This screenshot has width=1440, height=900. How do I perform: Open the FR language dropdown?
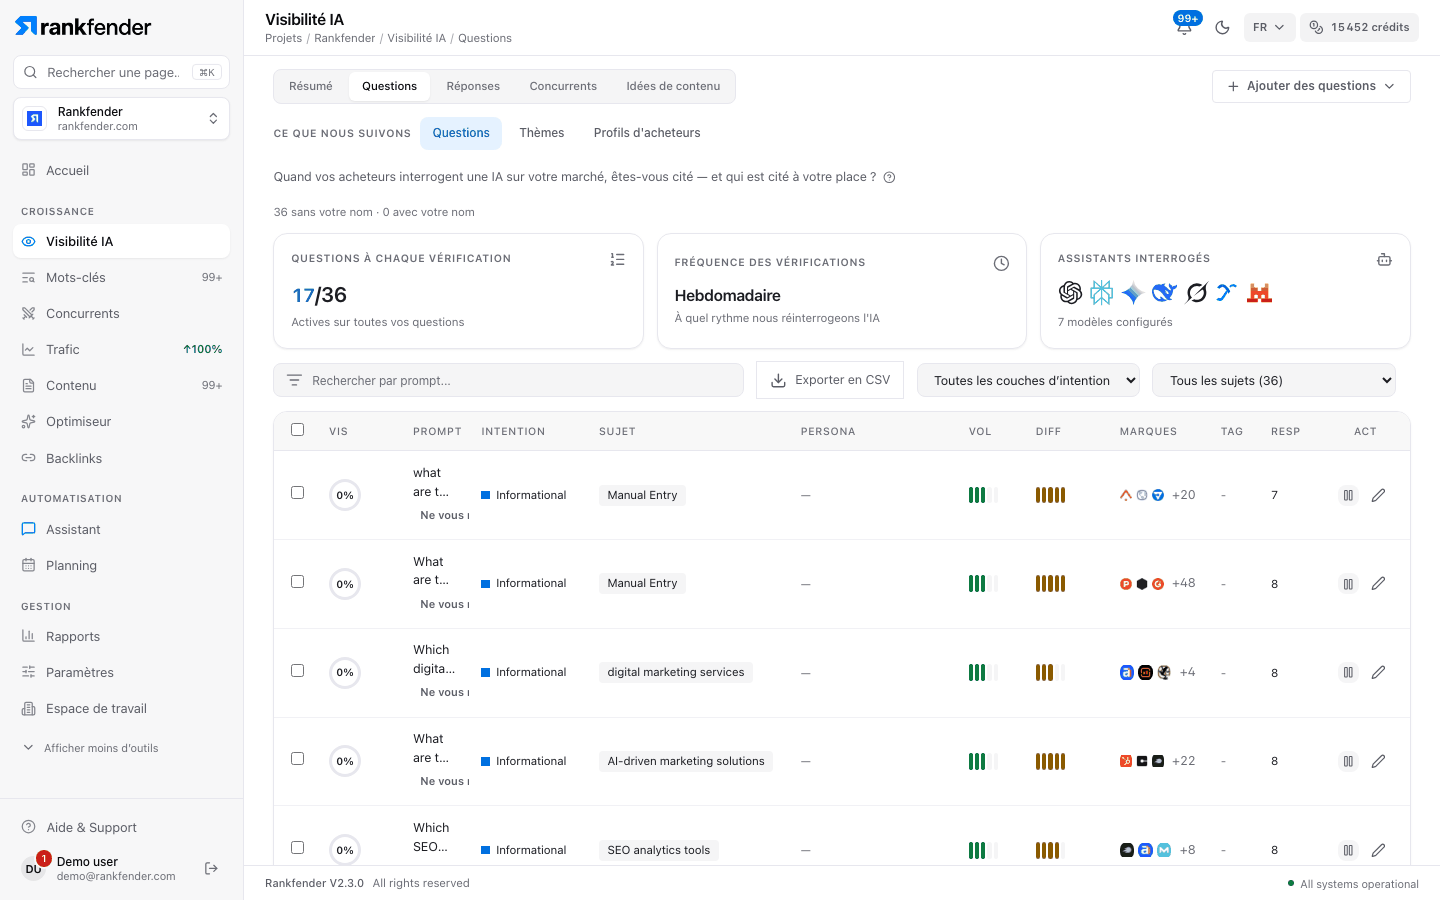(1269, 27)
